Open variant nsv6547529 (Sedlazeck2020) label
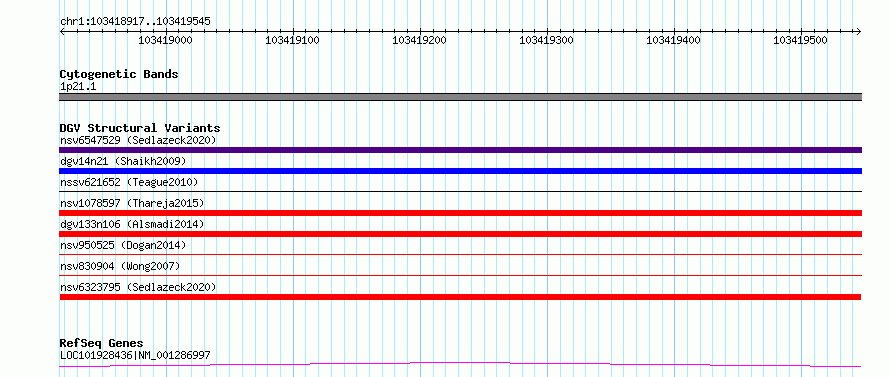Image resolution: width=890 pixels, height=377 pixels. (x=138, y=140)
